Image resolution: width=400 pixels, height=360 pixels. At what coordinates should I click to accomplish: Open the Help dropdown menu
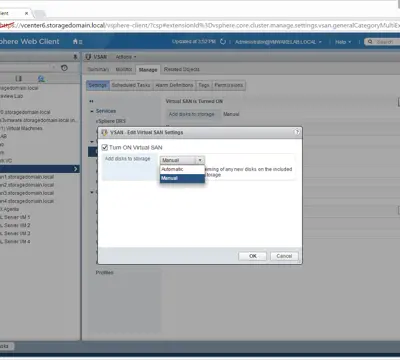click(x=343, y=42)
